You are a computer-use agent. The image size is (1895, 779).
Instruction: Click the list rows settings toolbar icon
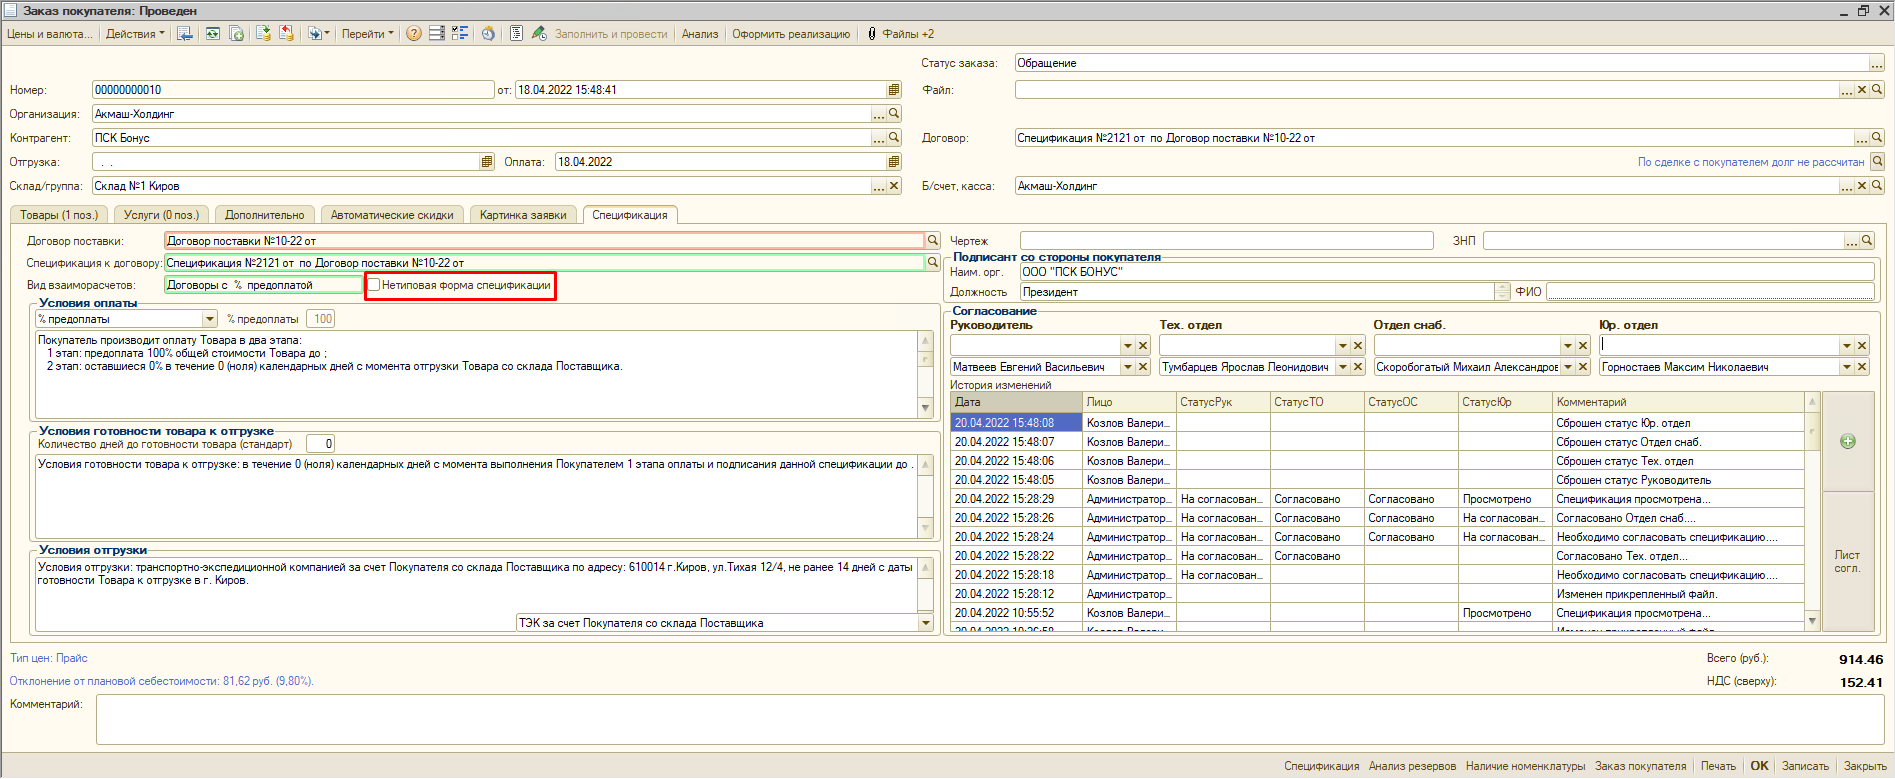point(437,34)
